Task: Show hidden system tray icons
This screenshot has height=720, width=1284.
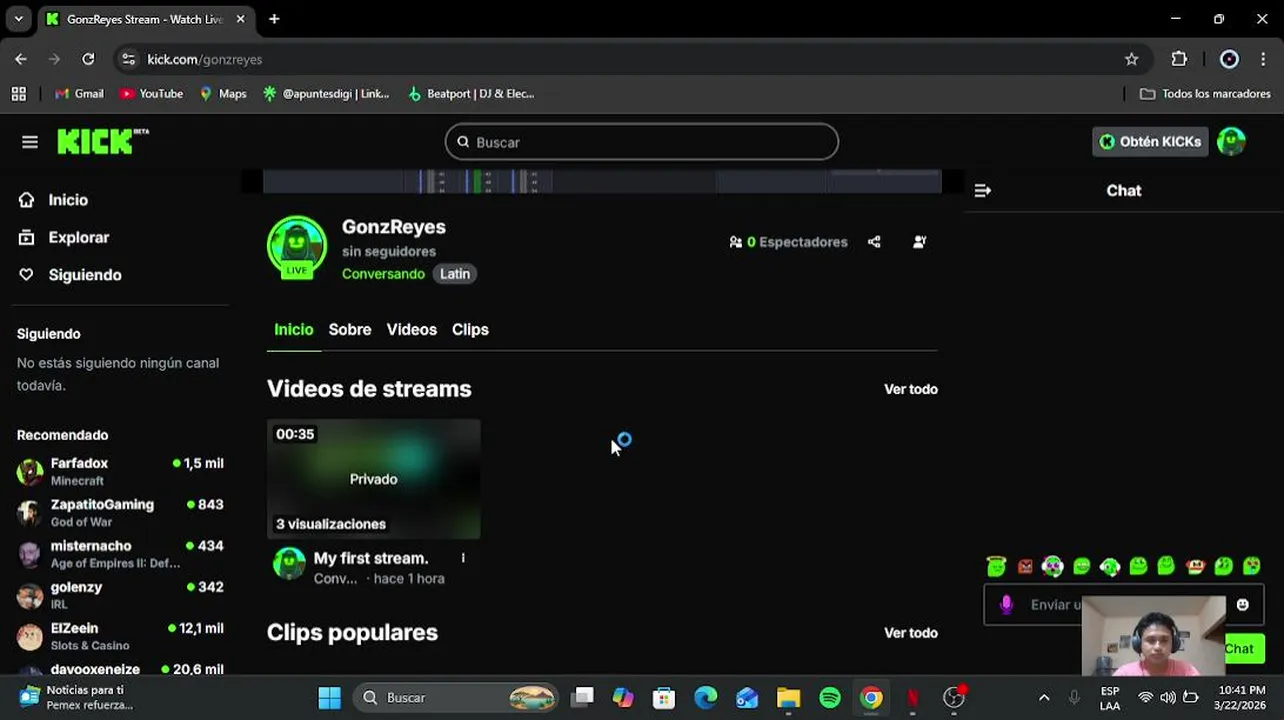Action: [1043, 698]
